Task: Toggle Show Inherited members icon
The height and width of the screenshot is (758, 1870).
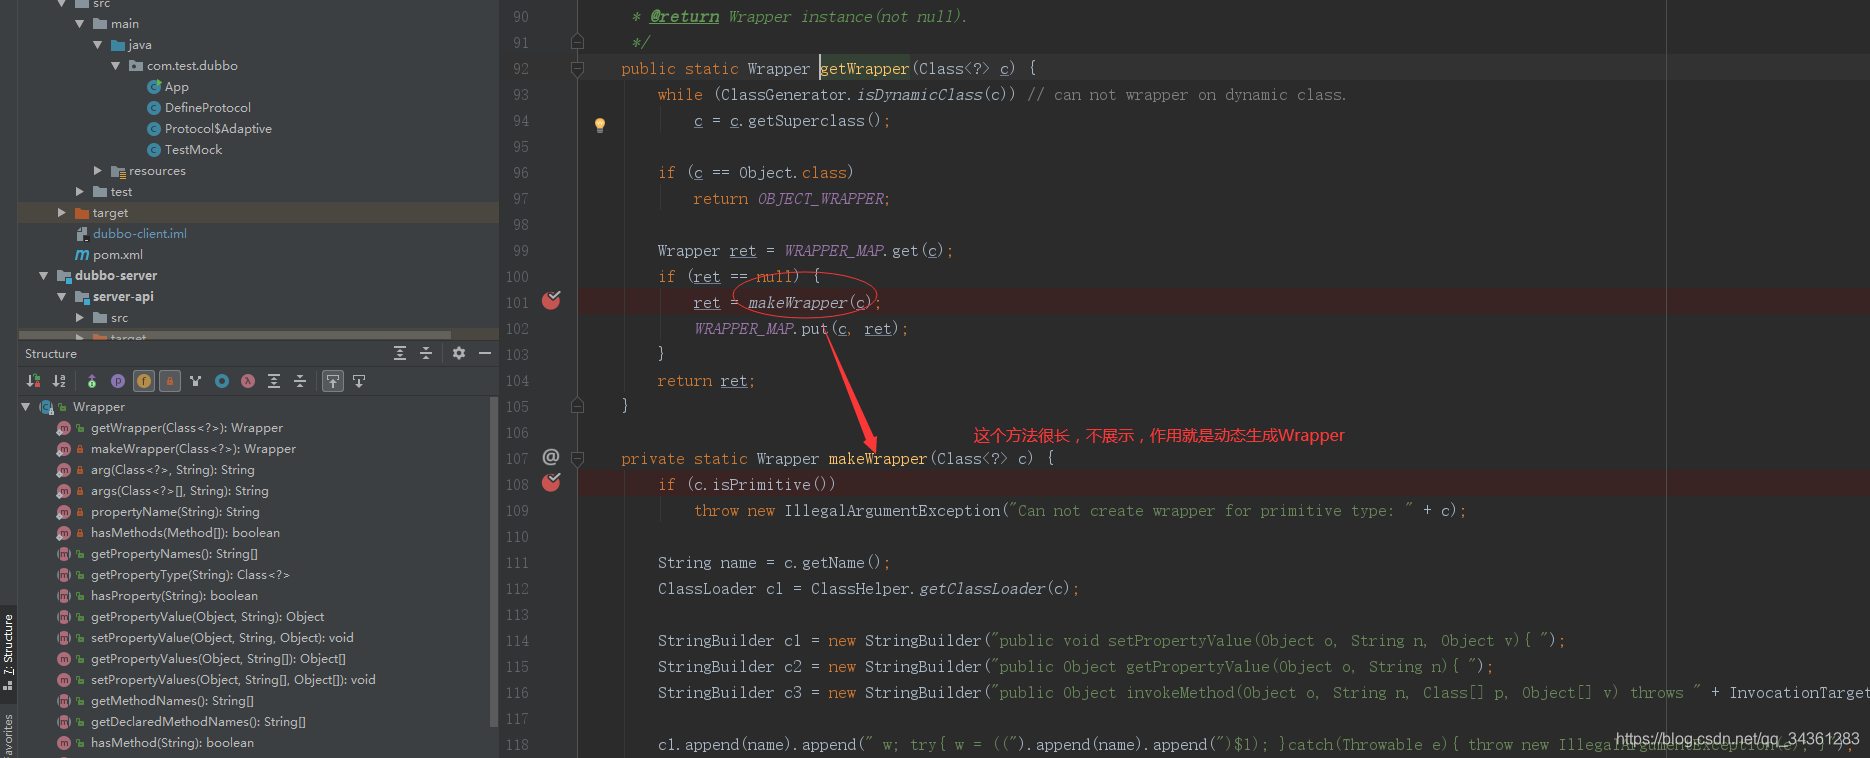Action: (92, 381)
